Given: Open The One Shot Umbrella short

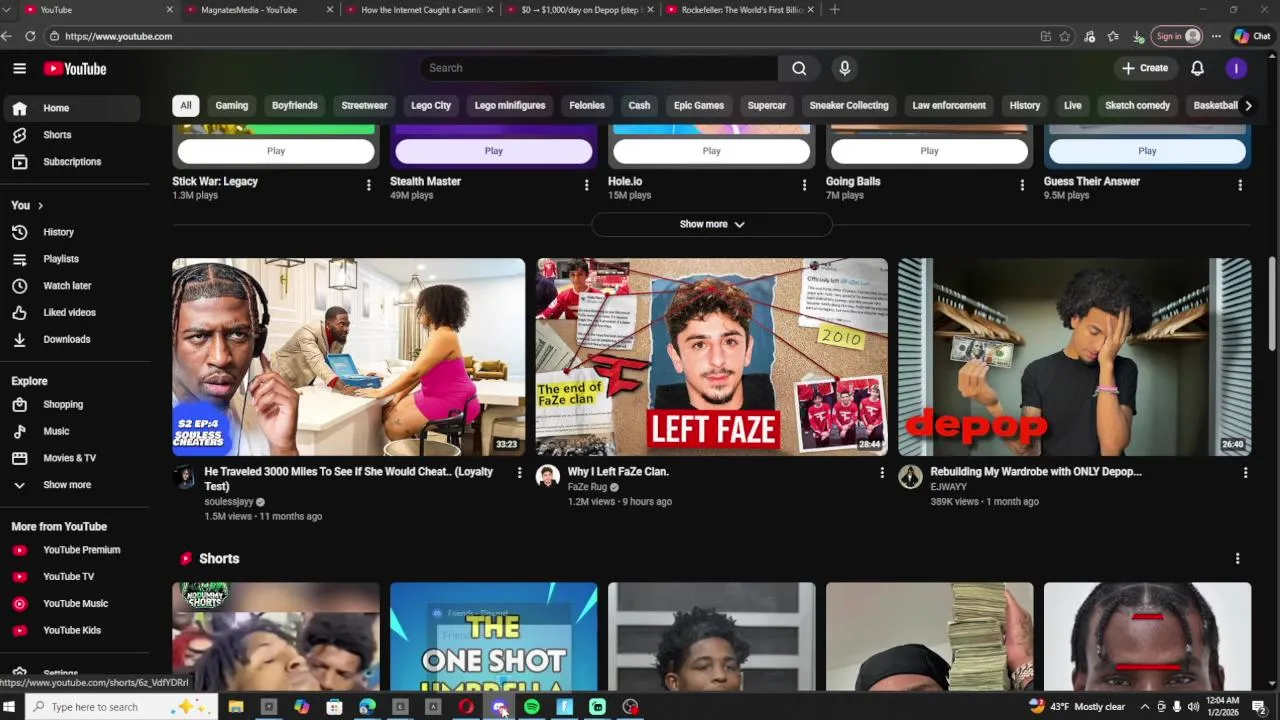Looking at the screenshot, I should pyautogui.click(x=494, y=637).
